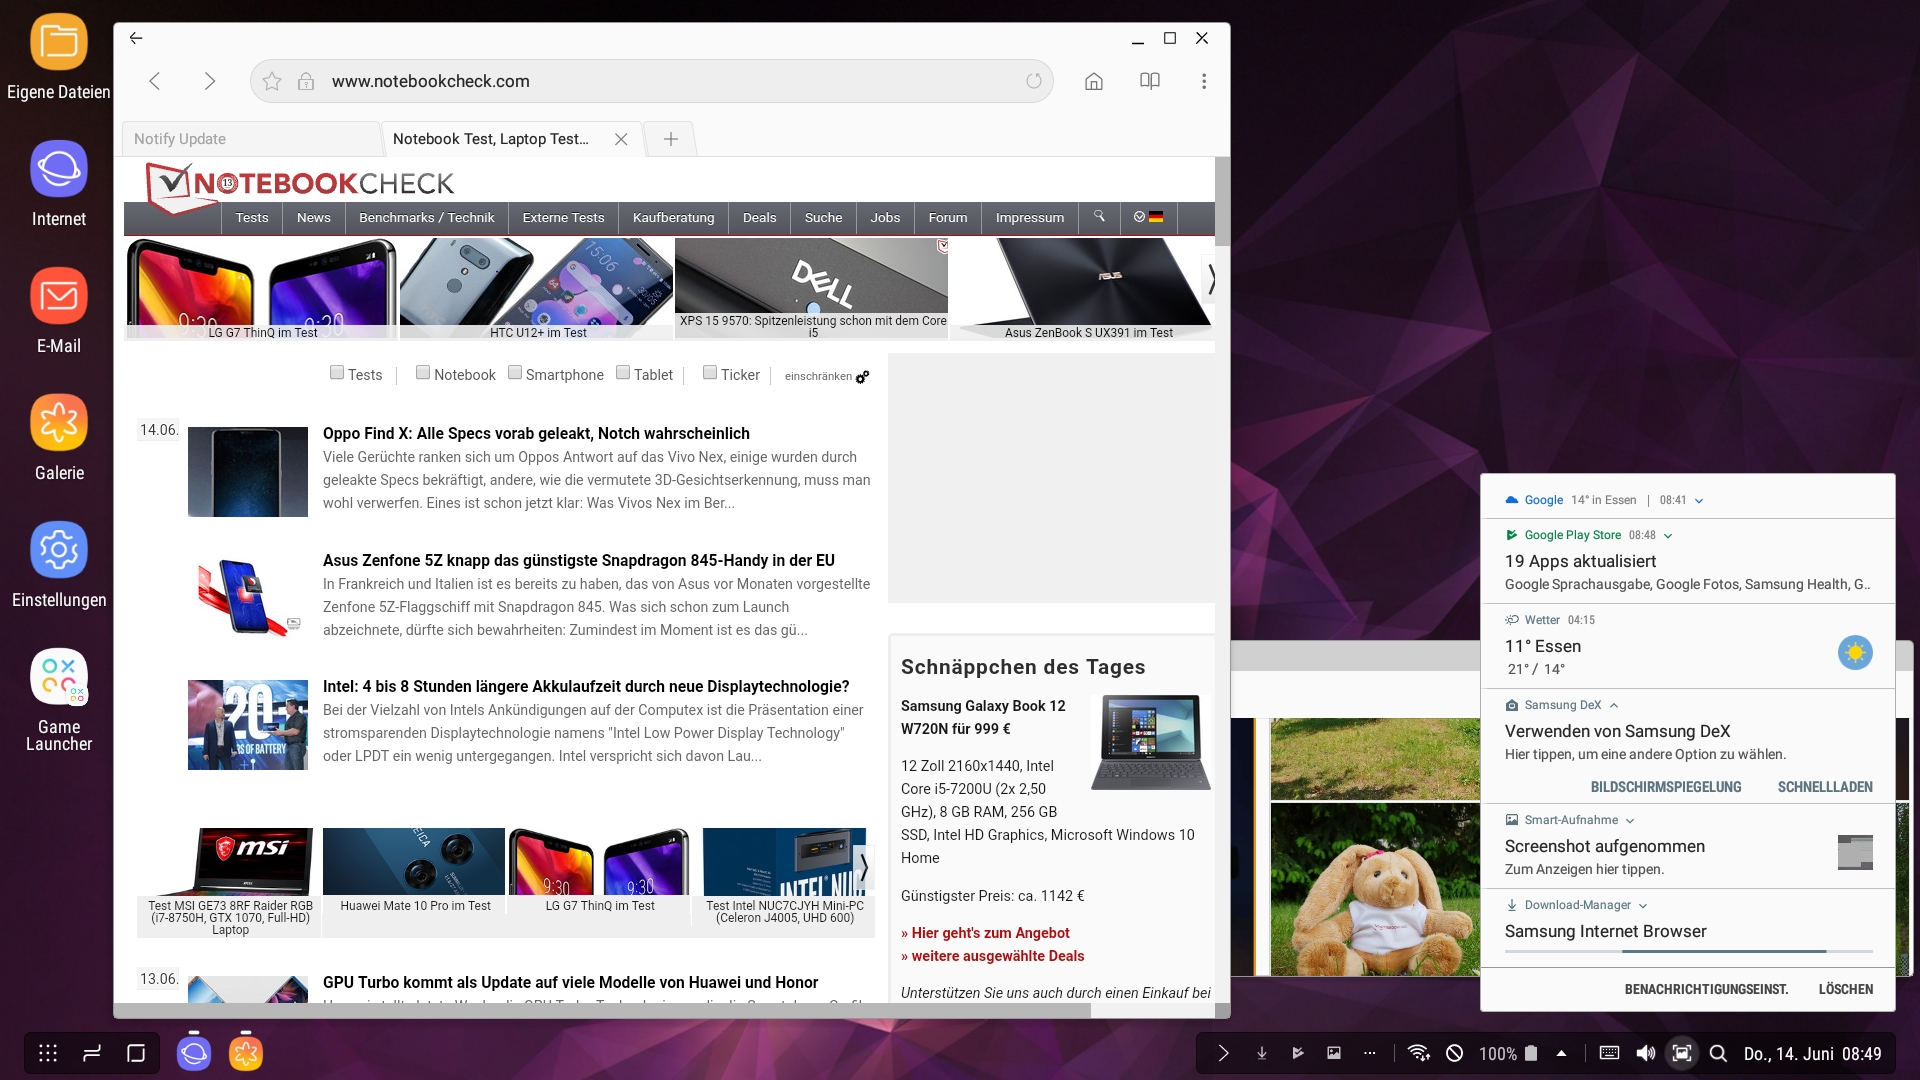Open the browser three-dot menu
This screenshot has width=1920, height=1080.
point(1204,82)
